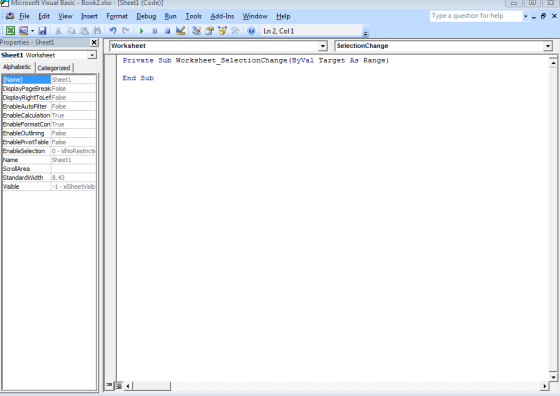Open the Help menu
The image size is (560, 396).
283,16
